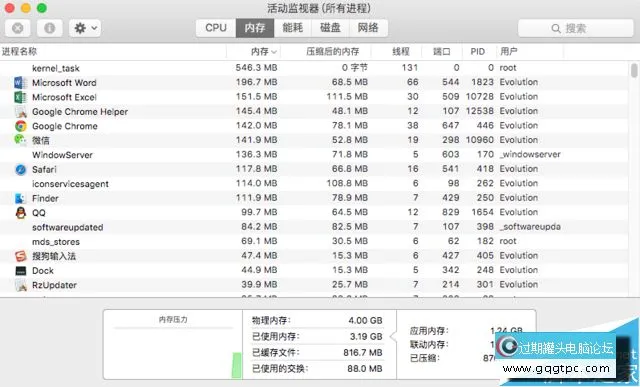Select the mds_stores process name
640x387 pixels.
click(56, 242)
